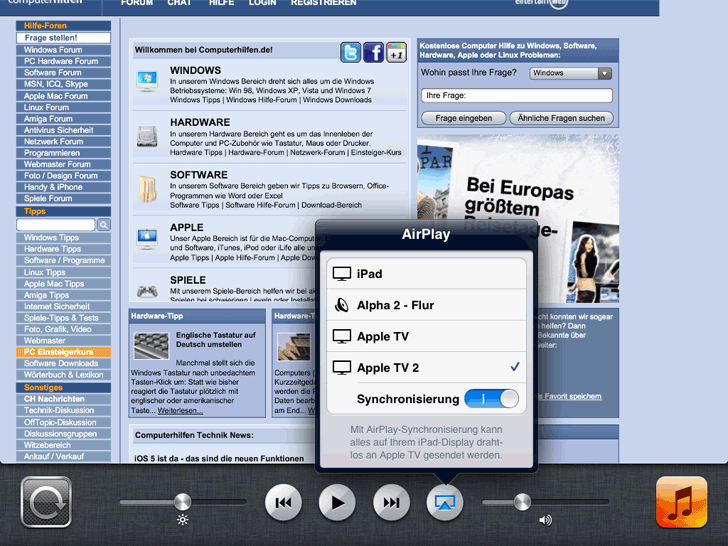Skip to previous track

(283, 502)
